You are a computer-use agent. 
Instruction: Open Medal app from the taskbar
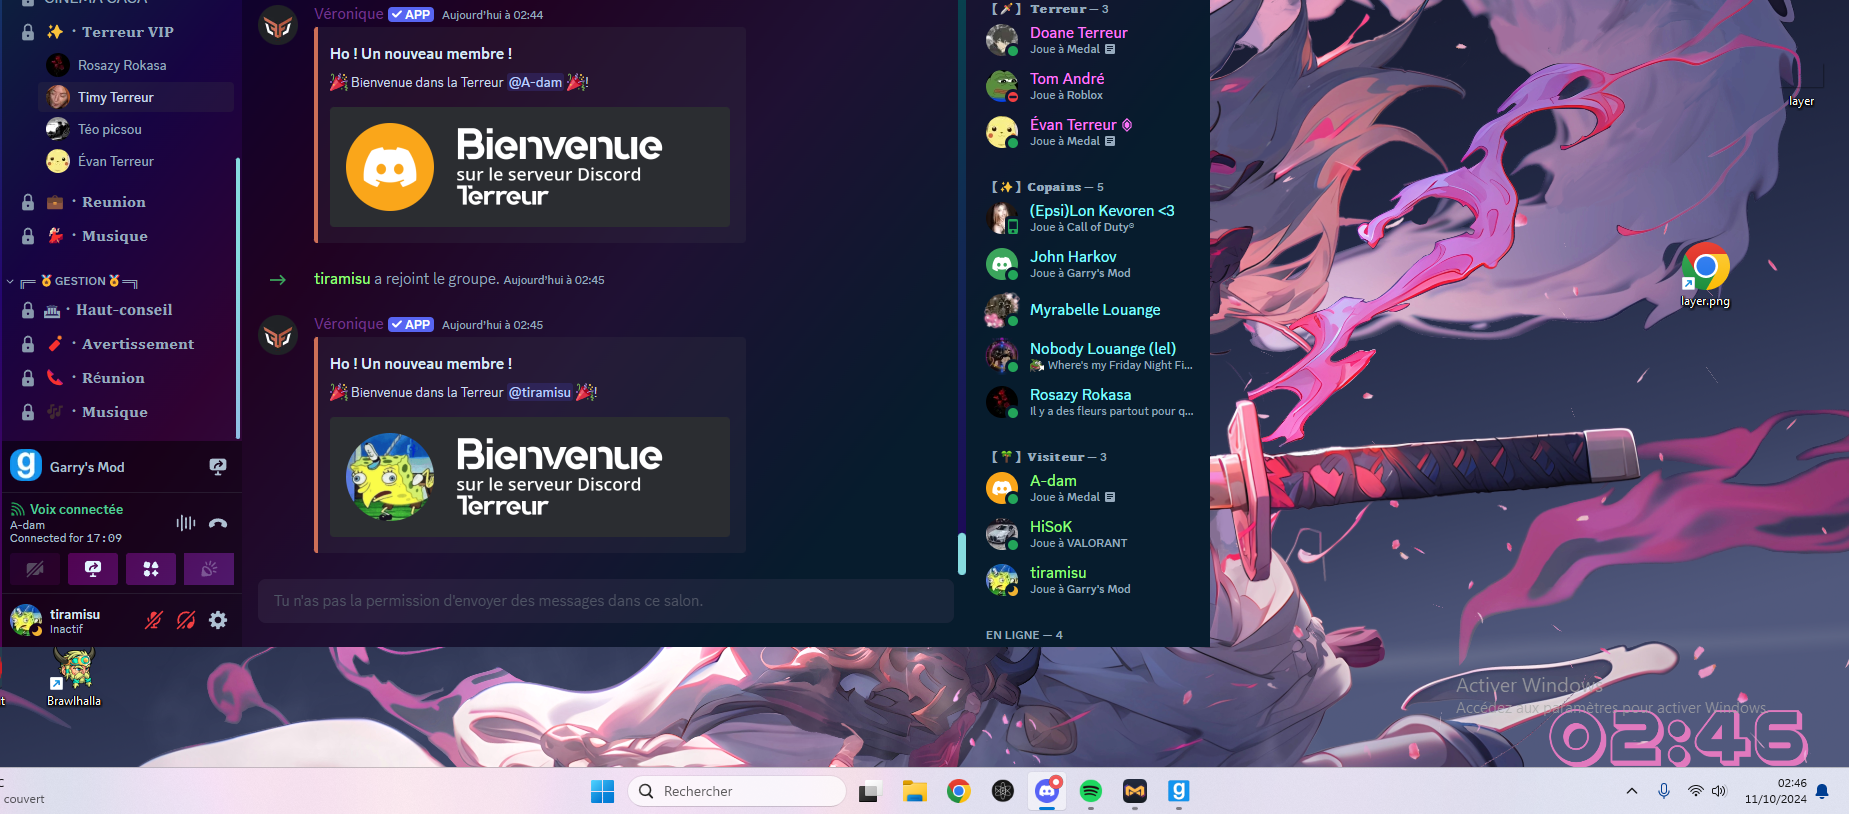point(1135,791)
